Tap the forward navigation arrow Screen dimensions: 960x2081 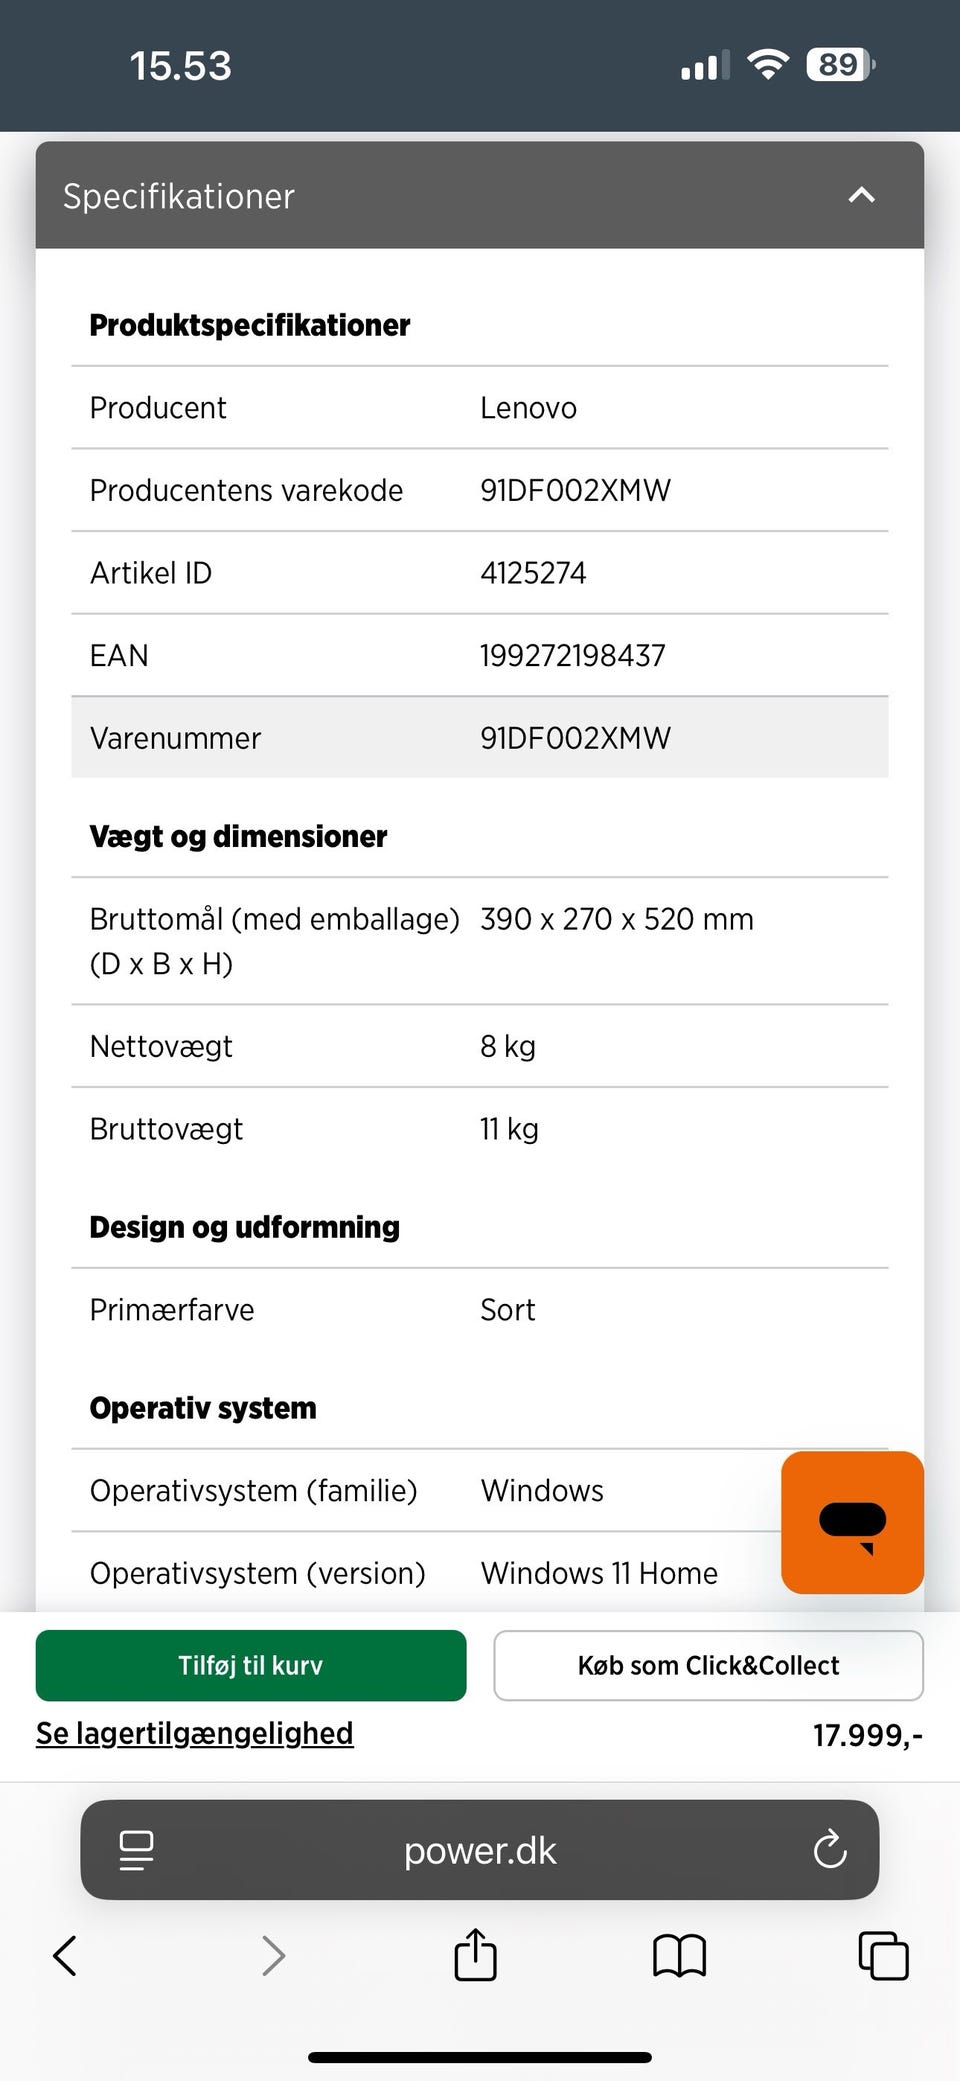[x=272, y=1955]
